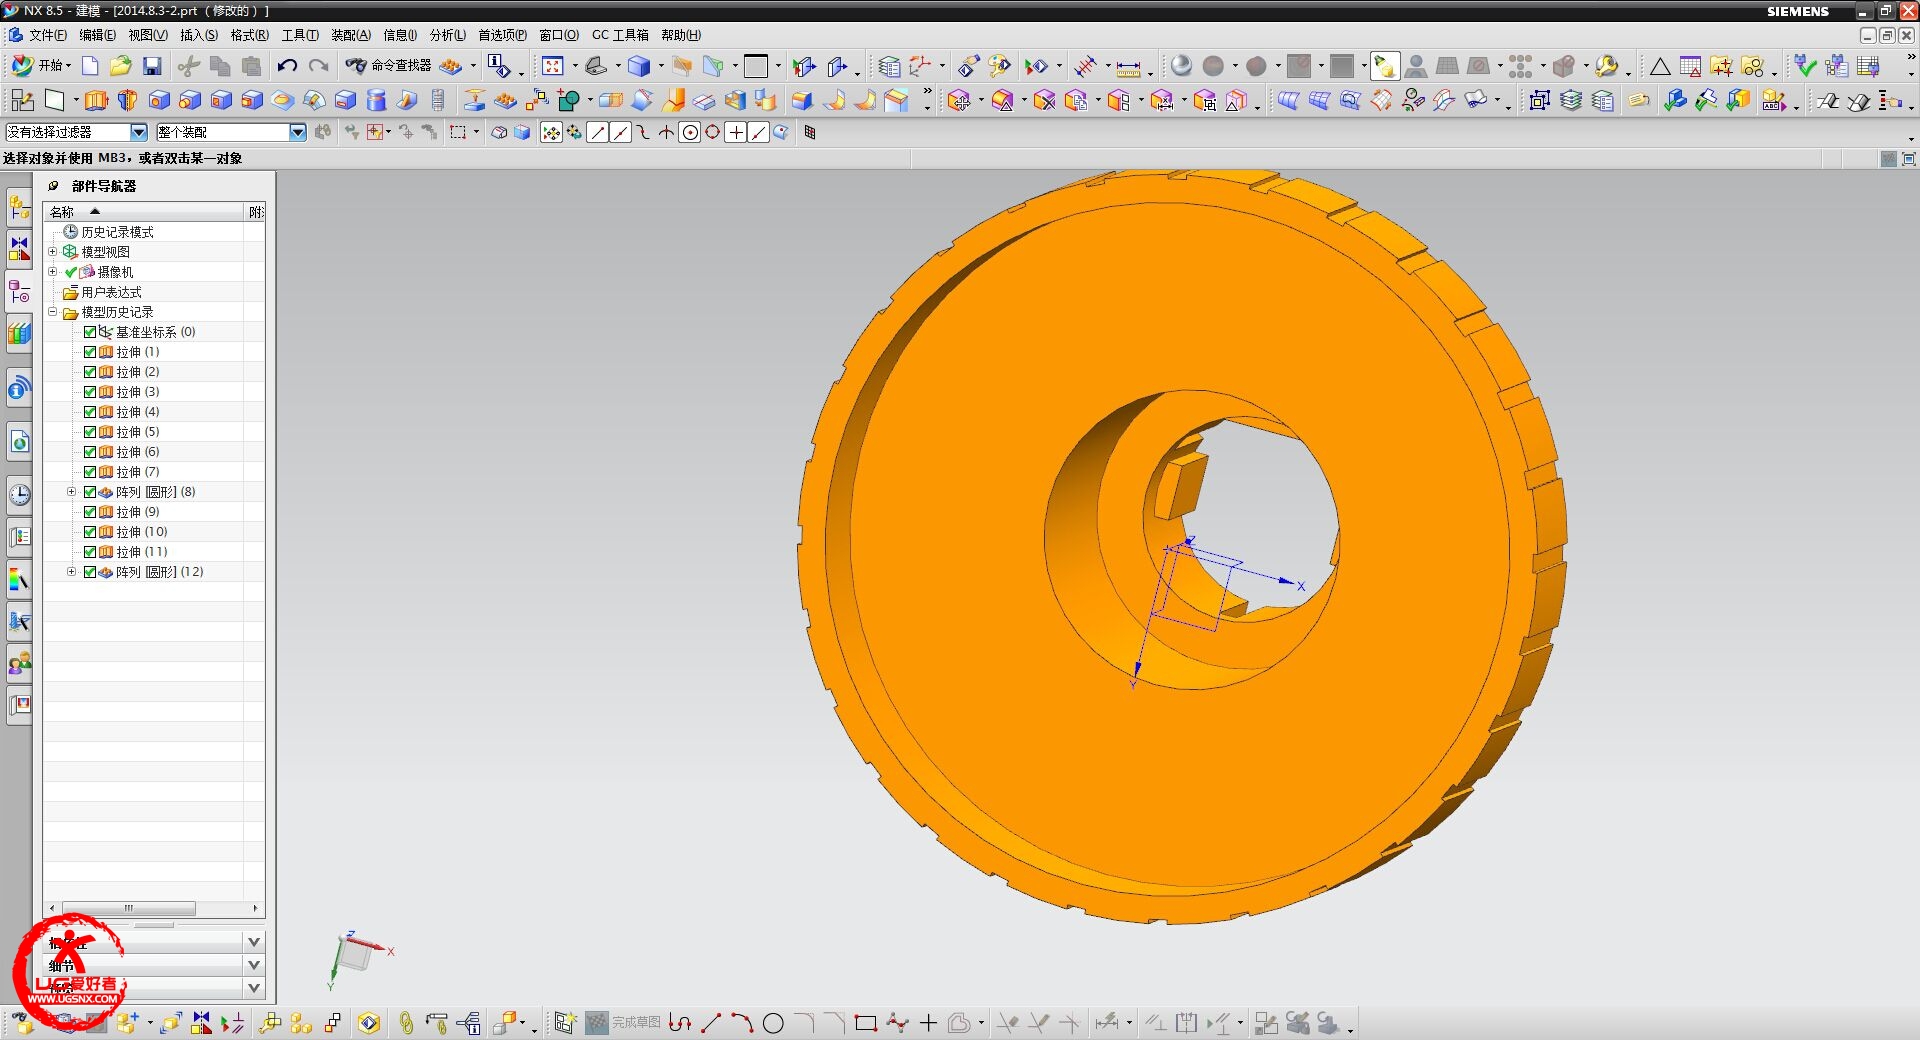Collapse the 模型历史记录 tree node
This screenshot has height=1040, width=1920.
tap(53, 312)
